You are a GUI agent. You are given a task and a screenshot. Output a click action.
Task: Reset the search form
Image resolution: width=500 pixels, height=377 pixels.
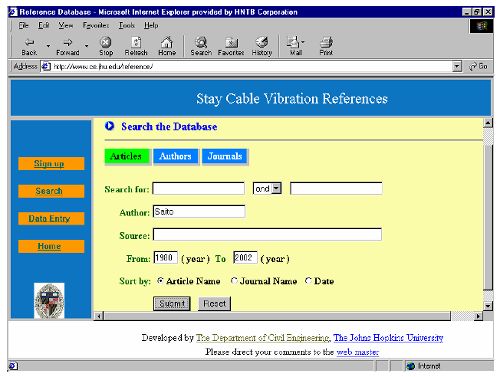(214, 304)
